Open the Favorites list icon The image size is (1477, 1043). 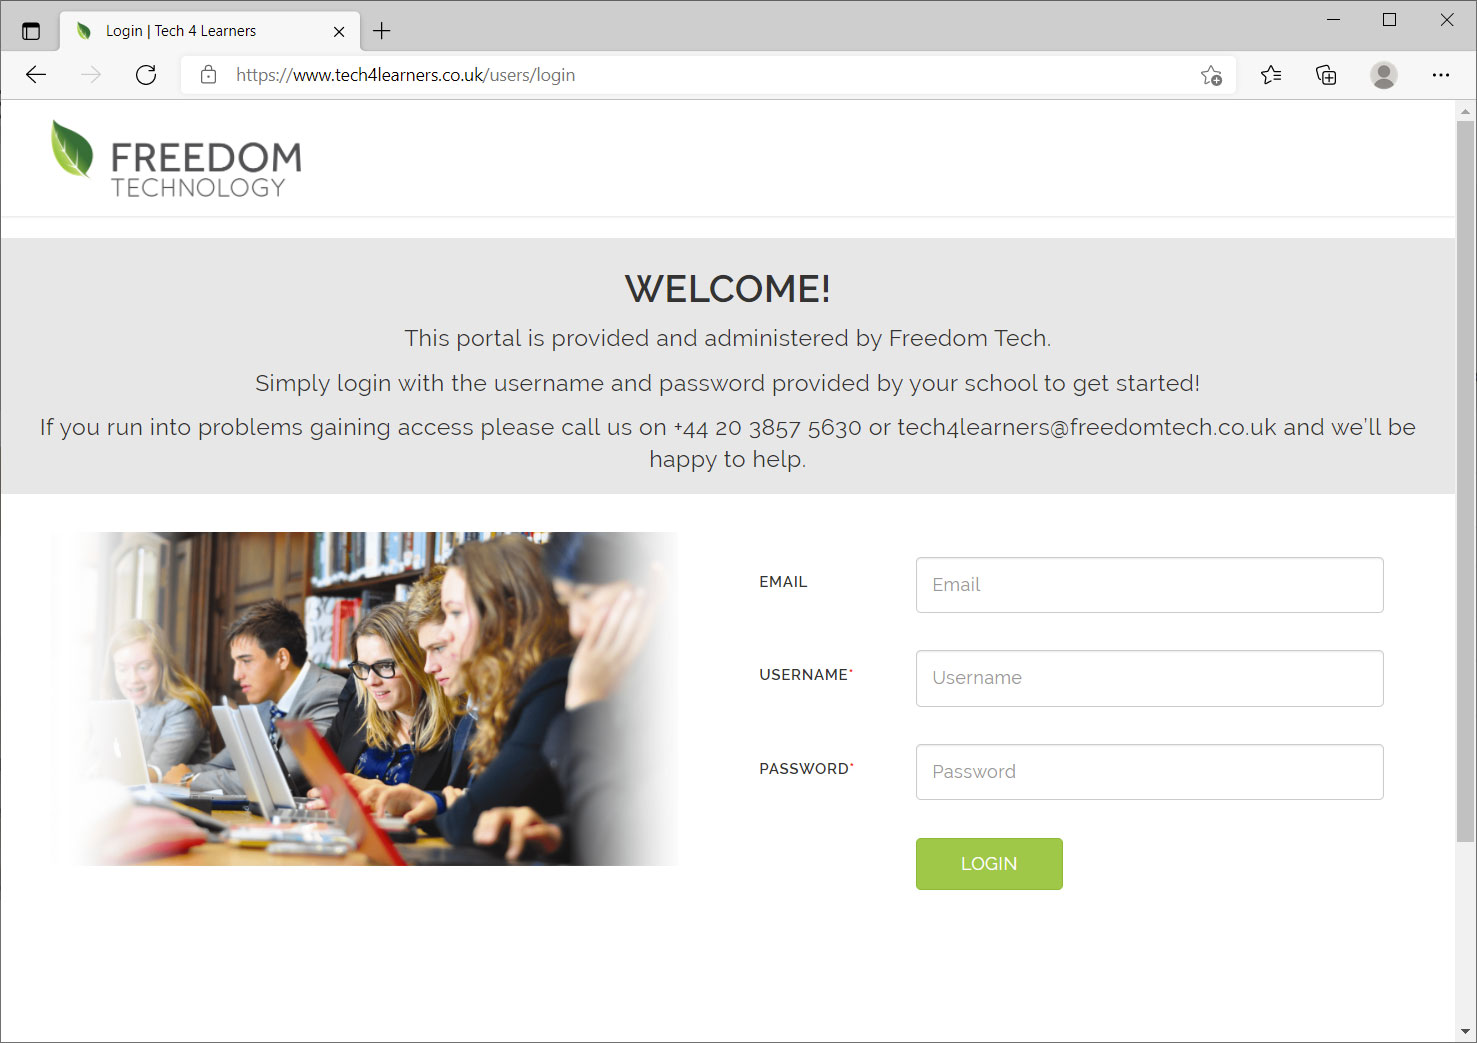pyautogui.click(x=1271, y=75)
